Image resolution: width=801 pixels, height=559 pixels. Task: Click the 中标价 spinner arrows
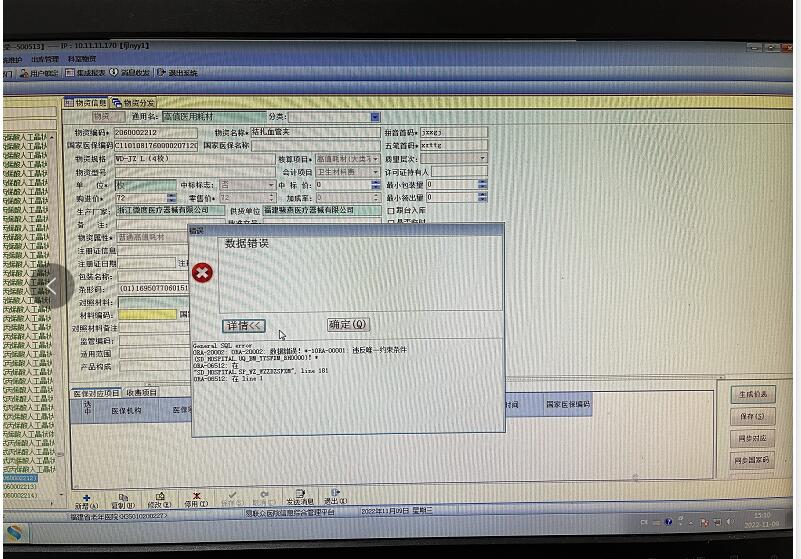point(376,184)
